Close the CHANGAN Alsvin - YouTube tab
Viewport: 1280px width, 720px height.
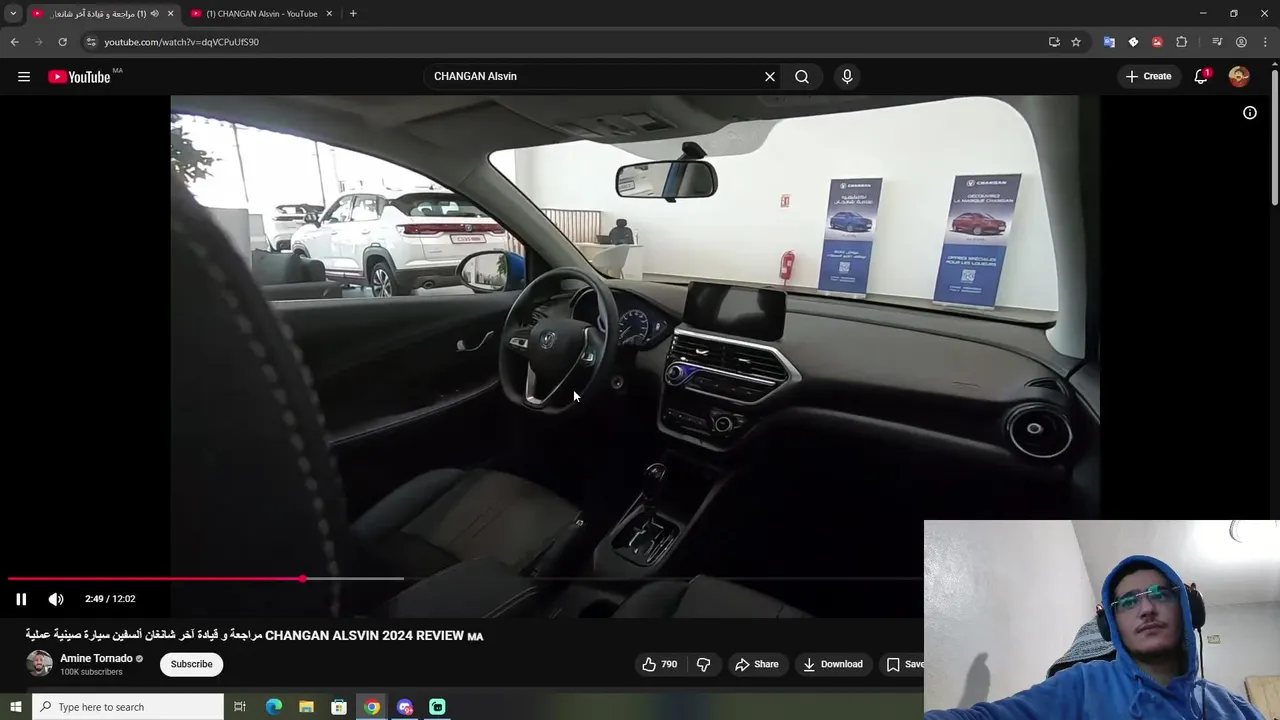[329, 13]
